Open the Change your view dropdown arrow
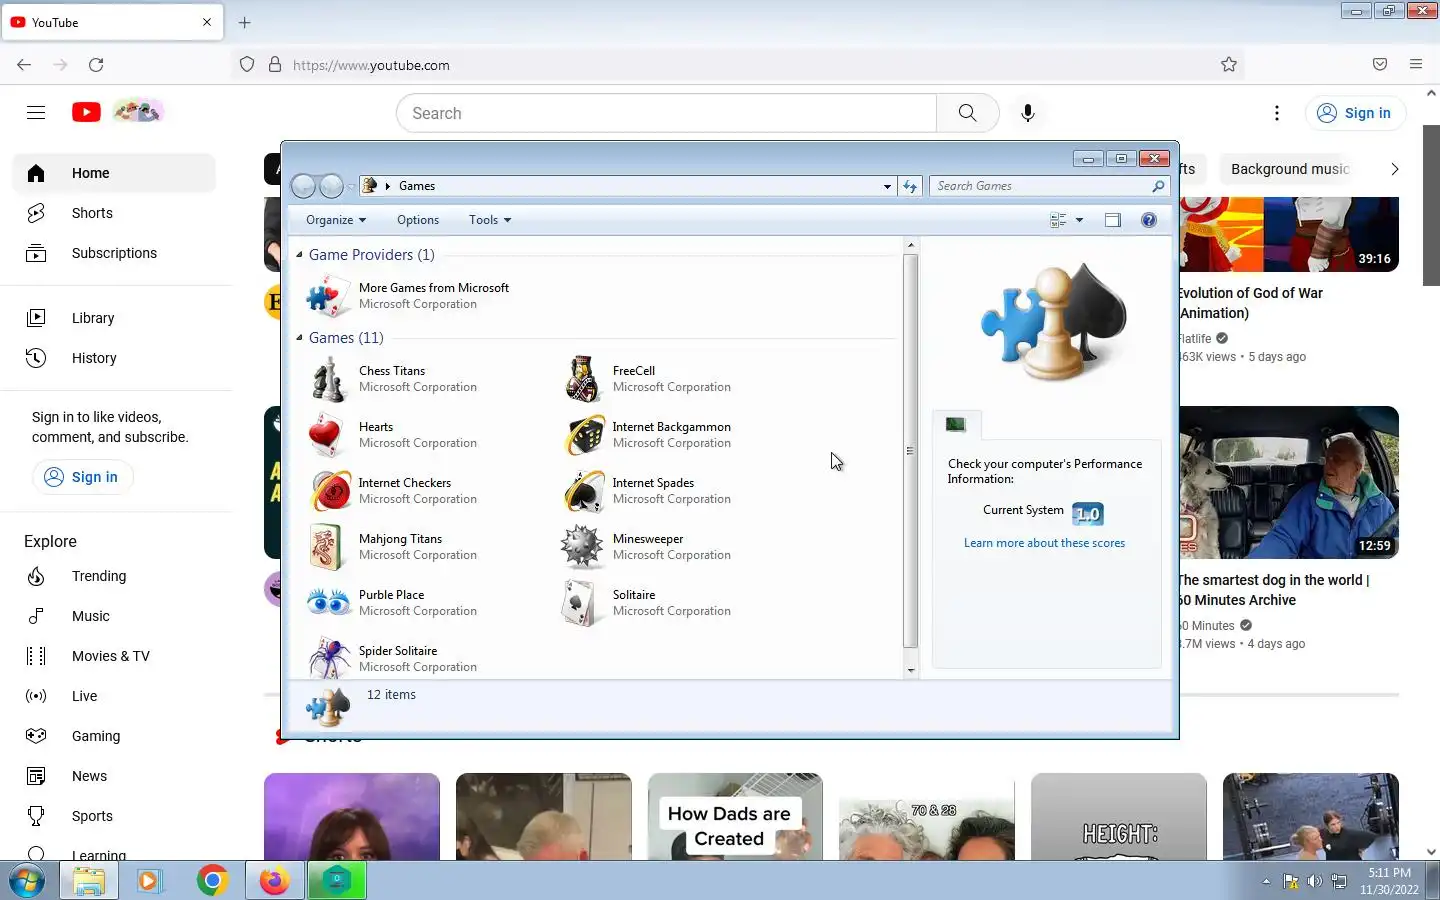Screen dimensions: 1440x900 (x=1079, y=220)
